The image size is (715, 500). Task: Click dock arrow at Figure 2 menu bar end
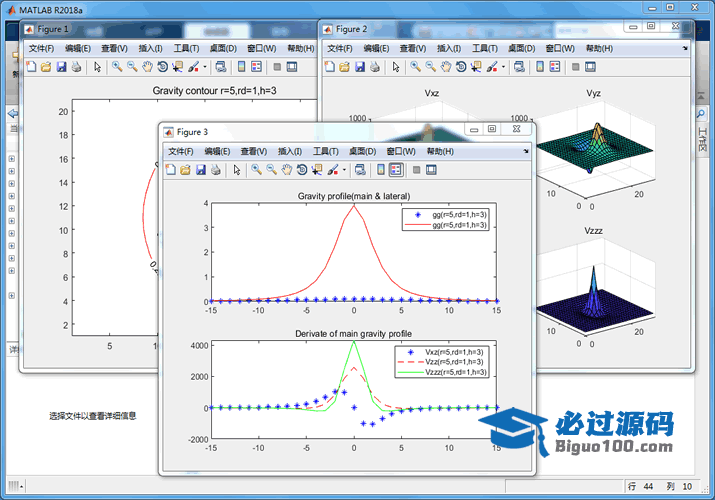(685, 48)
